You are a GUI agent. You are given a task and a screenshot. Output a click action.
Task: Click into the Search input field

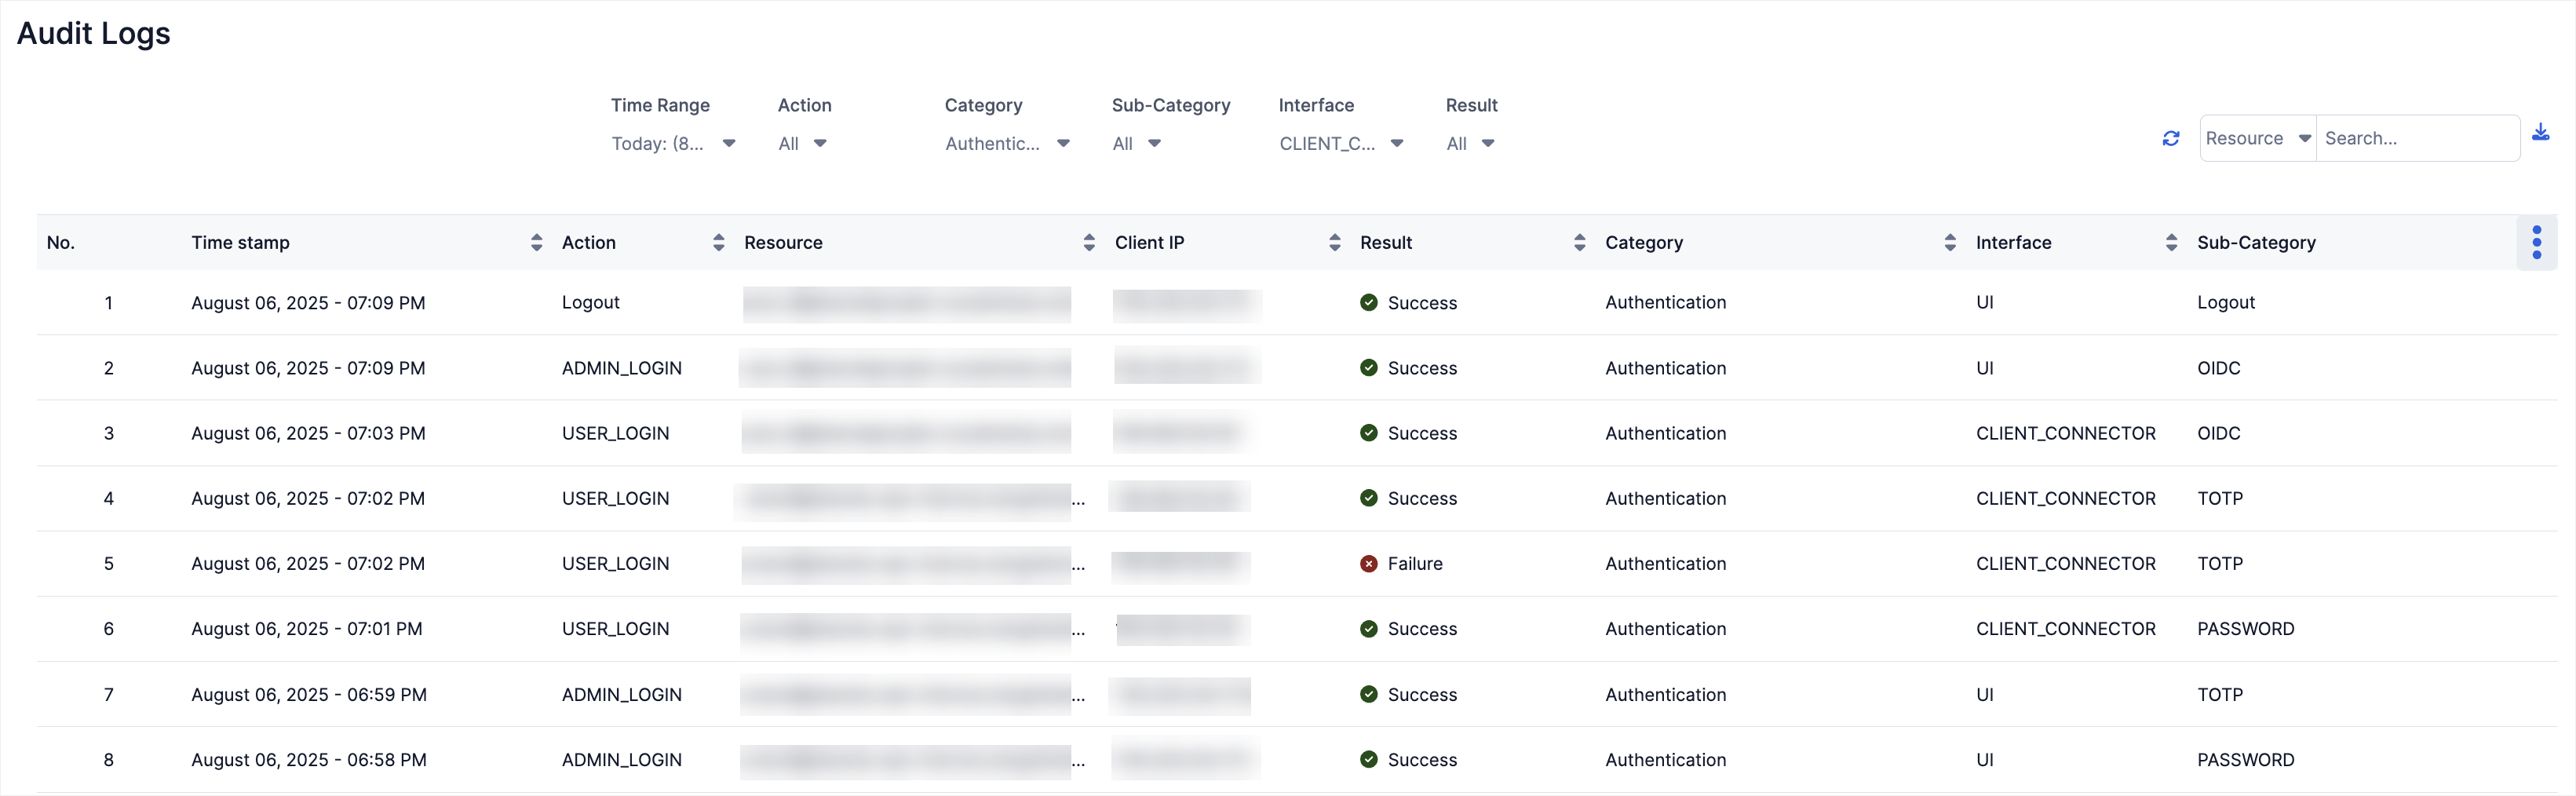2415,139
